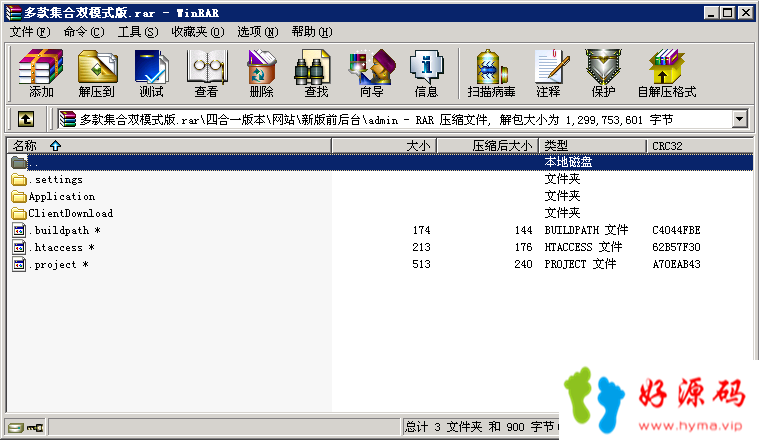Open the Help (帮助) menu

[x=312, y=32]
